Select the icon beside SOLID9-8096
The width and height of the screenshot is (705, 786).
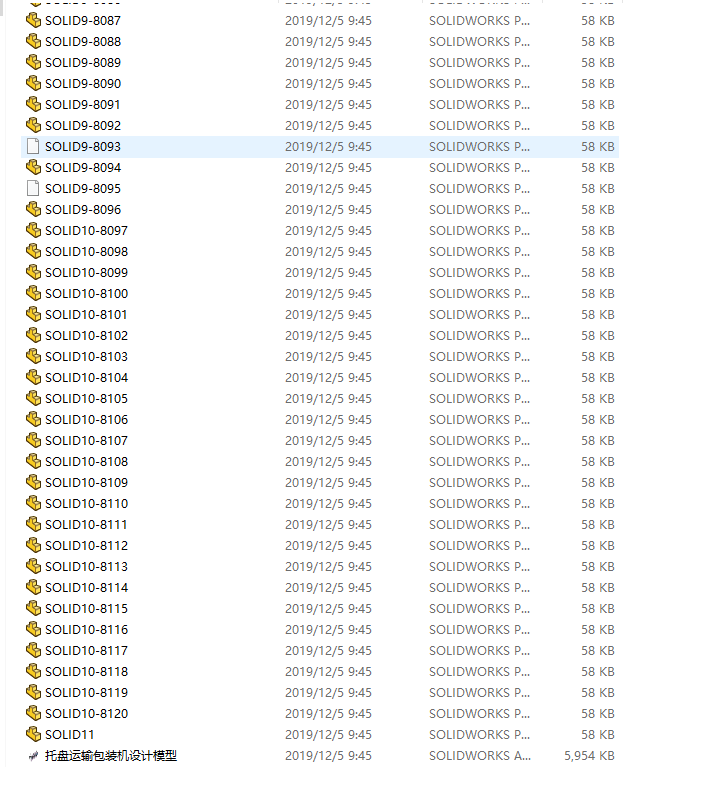click(33, 210)
